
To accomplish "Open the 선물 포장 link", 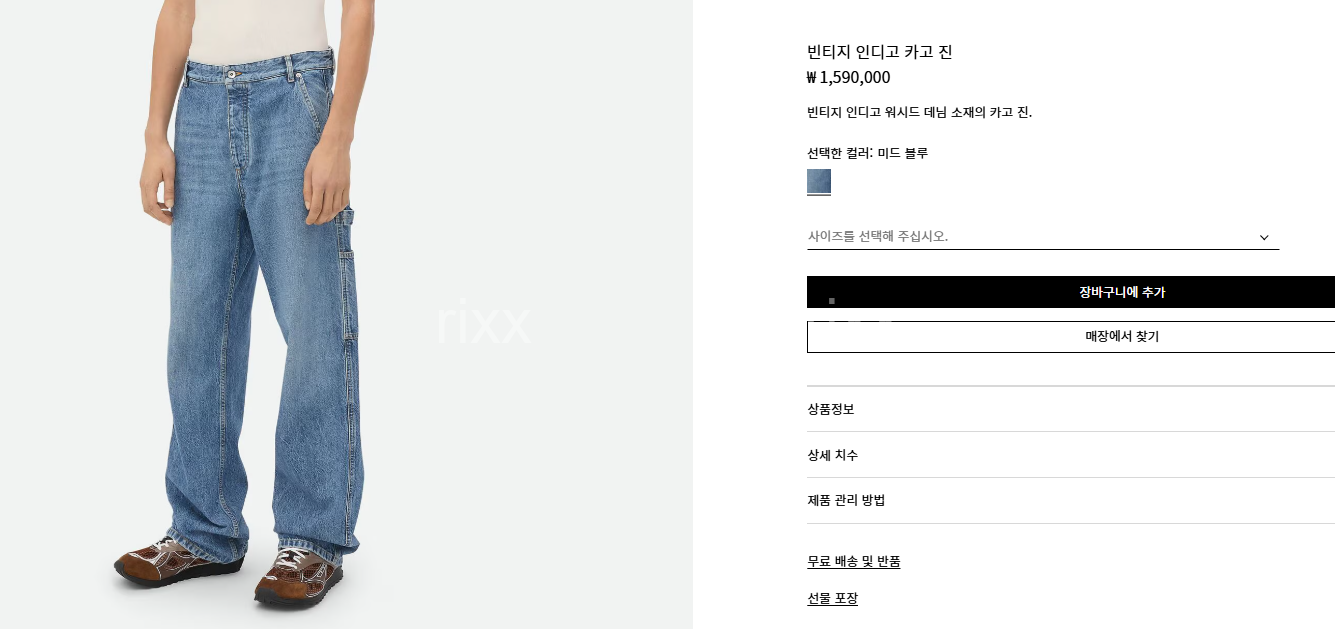I will coord(832,599).
